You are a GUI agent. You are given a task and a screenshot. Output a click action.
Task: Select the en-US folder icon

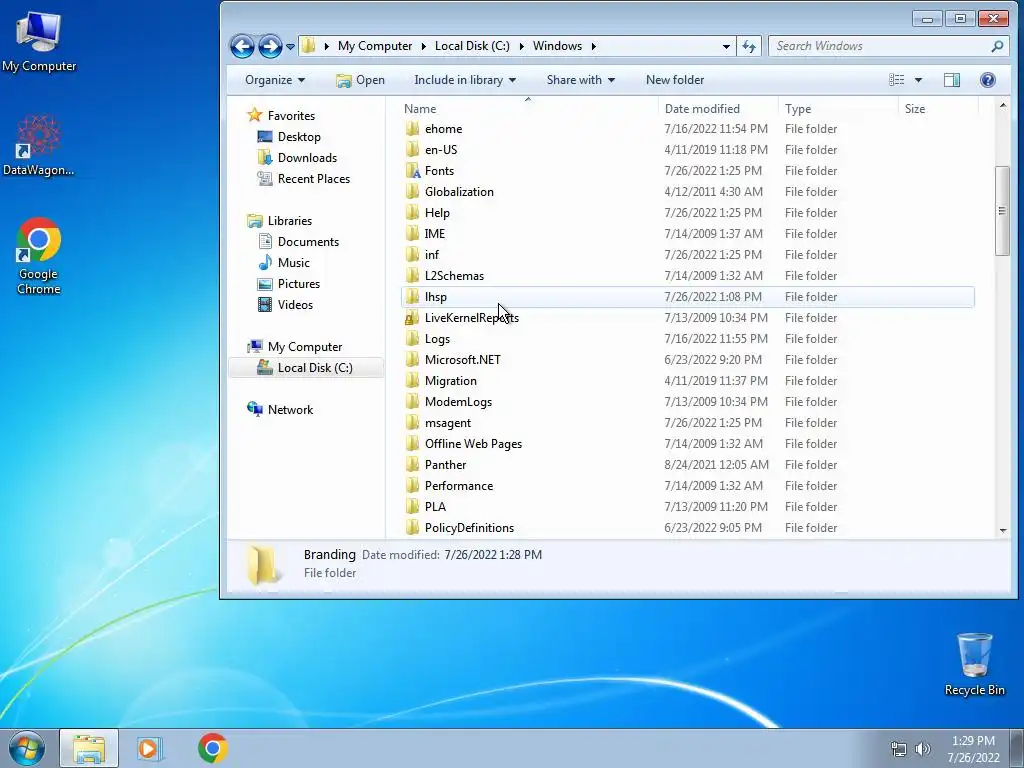(x=412, y=150)
